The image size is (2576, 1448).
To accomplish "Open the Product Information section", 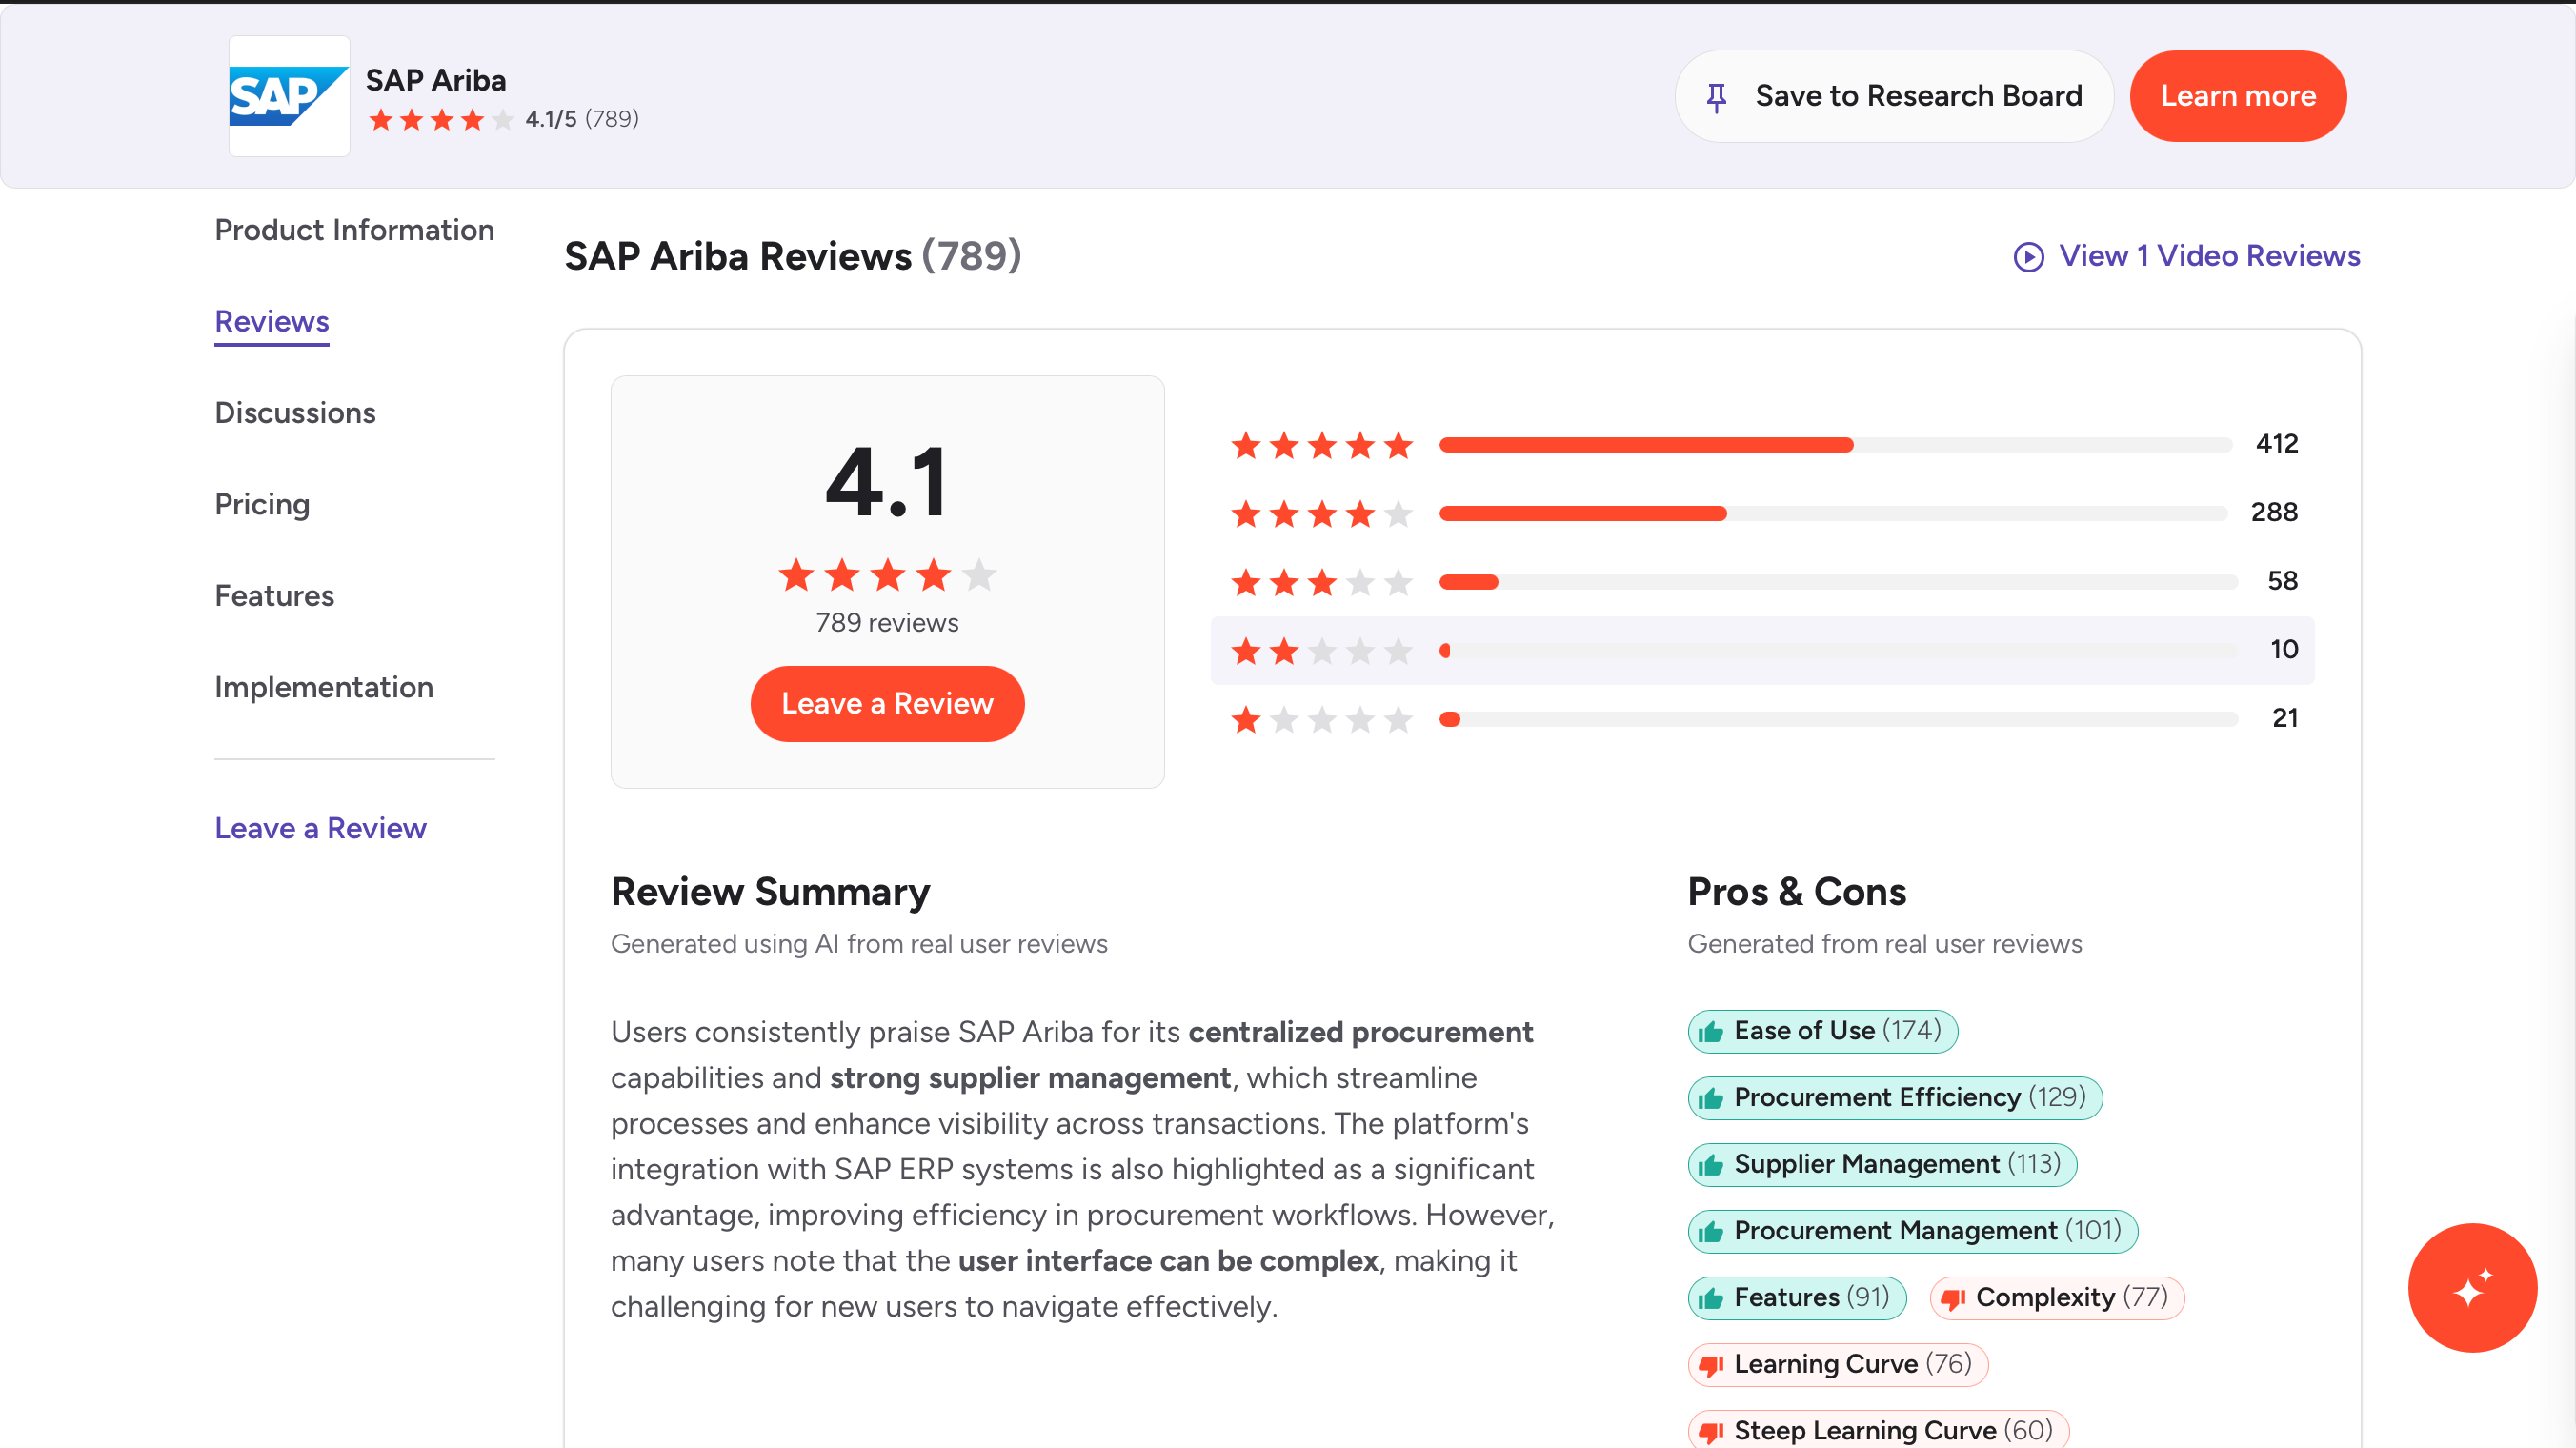I will tap(354, 230).
